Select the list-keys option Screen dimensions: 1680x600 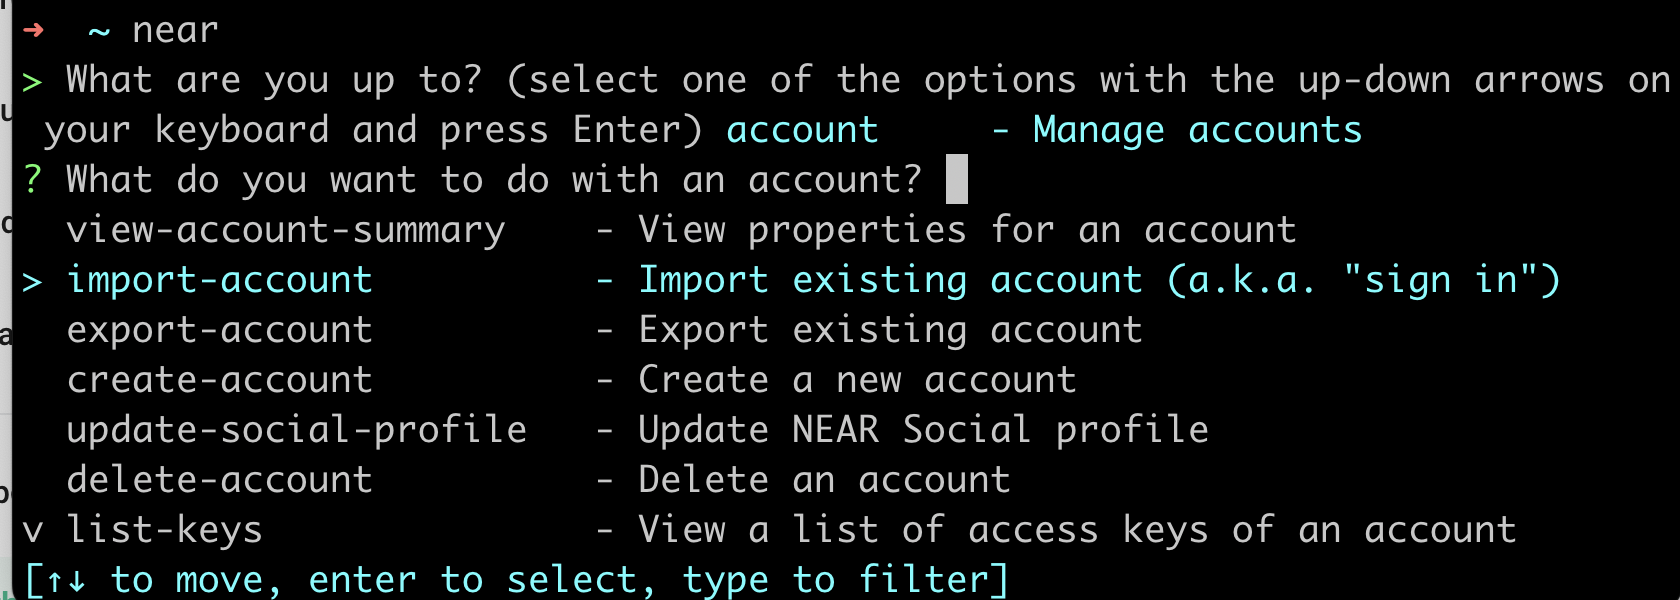165,531
